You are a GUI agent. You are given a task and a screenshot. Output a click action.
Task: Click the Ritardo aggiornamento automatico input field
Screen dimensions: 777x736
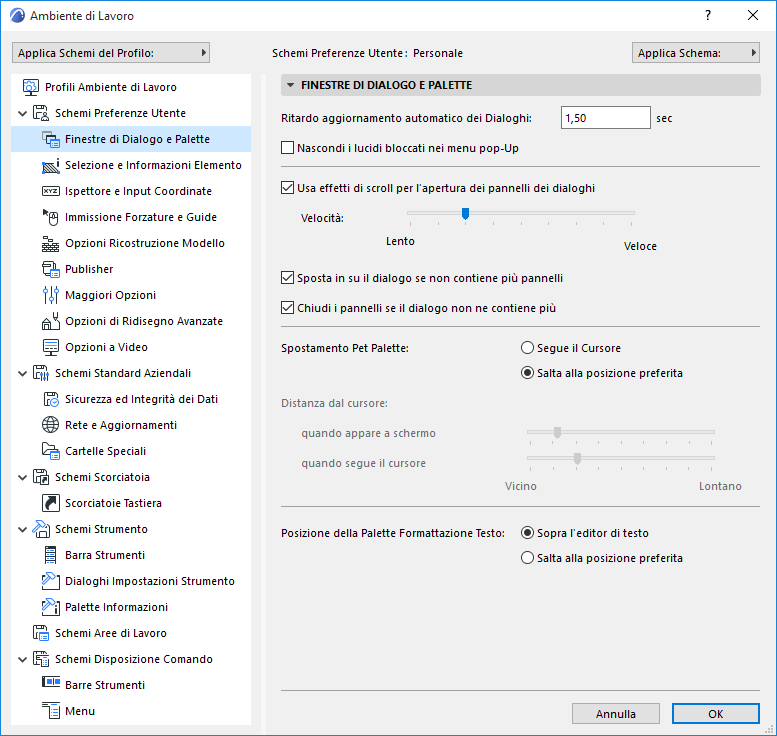pyautogui.click(x=605, y=118)
